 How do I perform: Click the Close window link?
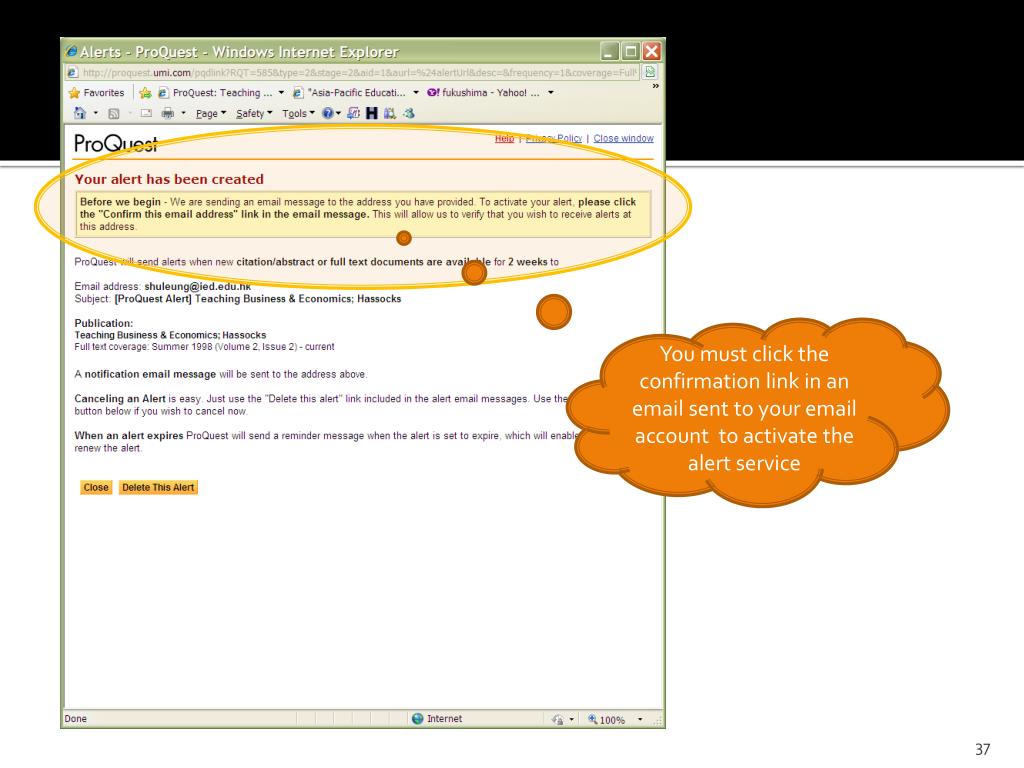coord(623,138)
